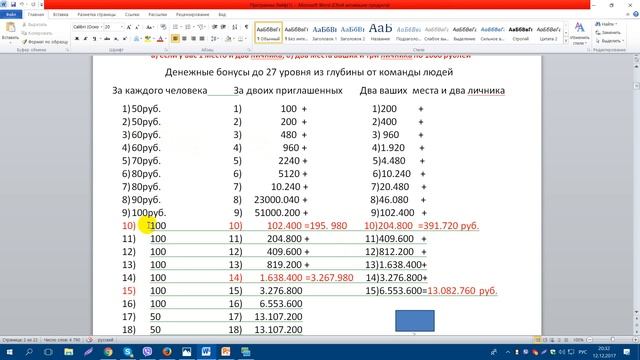Screen dimensions: 640x360
Task: Open the font name combo box
Action: 87,27
